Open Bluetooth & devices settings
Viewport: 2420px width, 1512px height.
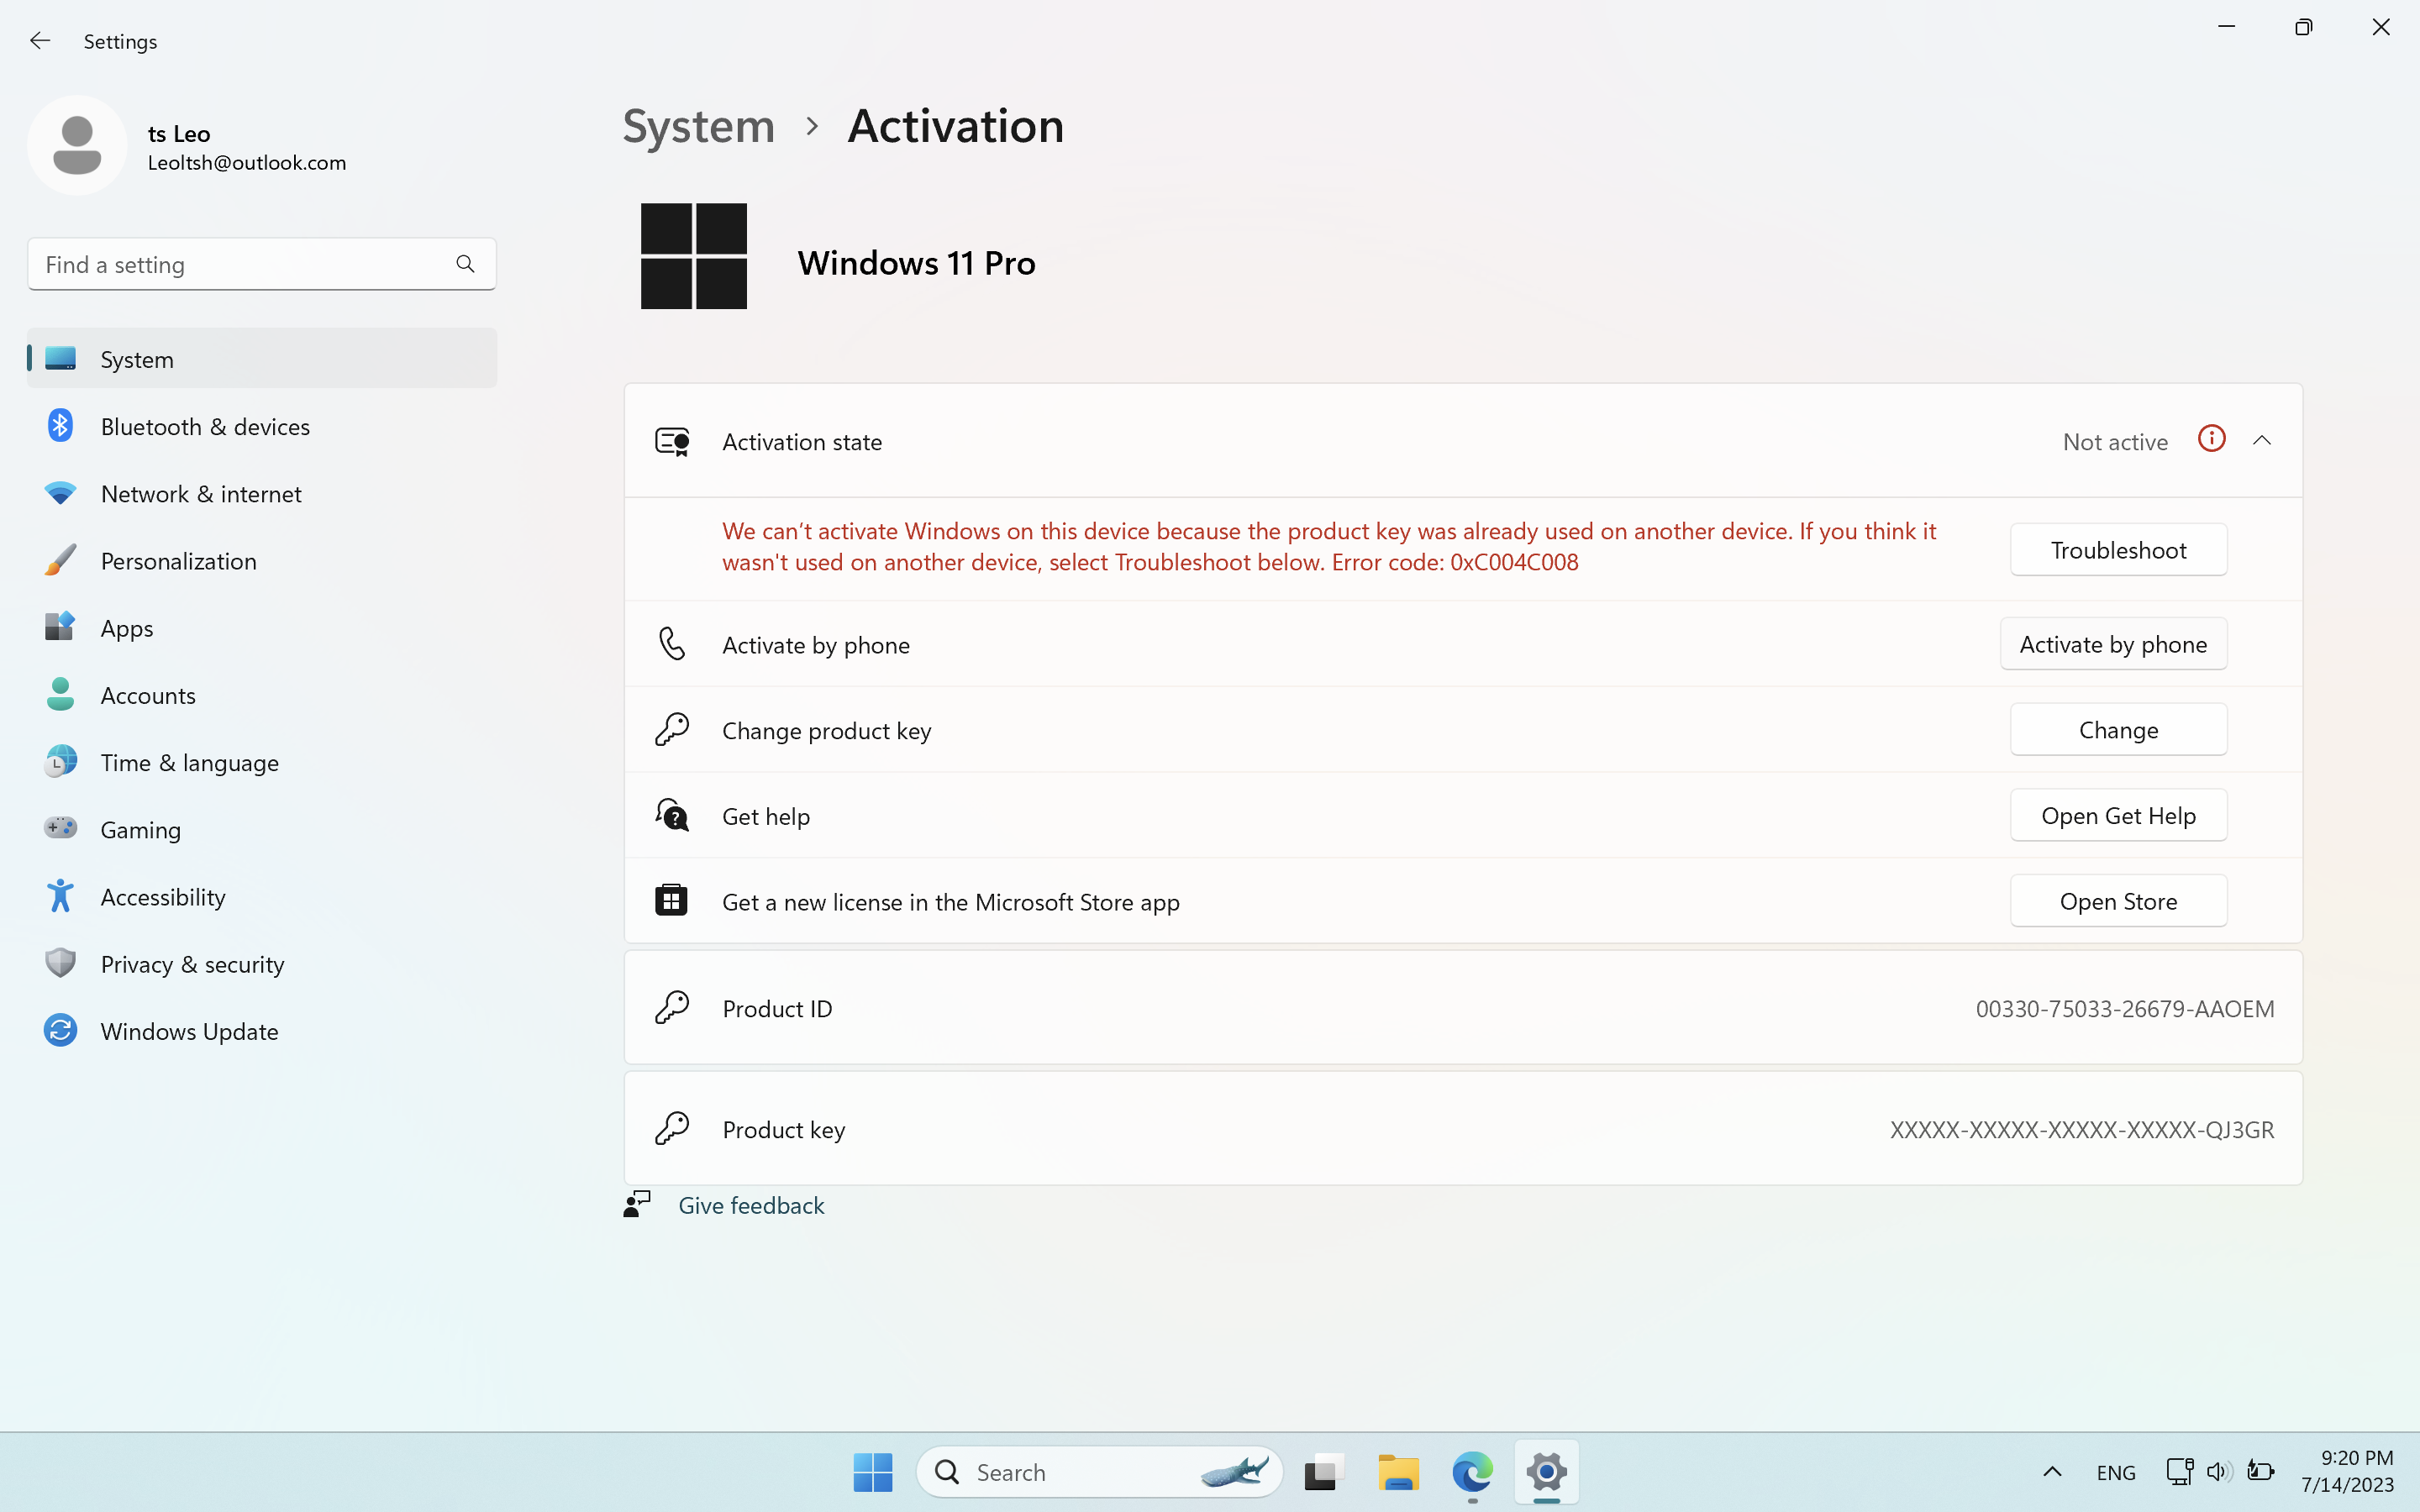tap(205, 427)
